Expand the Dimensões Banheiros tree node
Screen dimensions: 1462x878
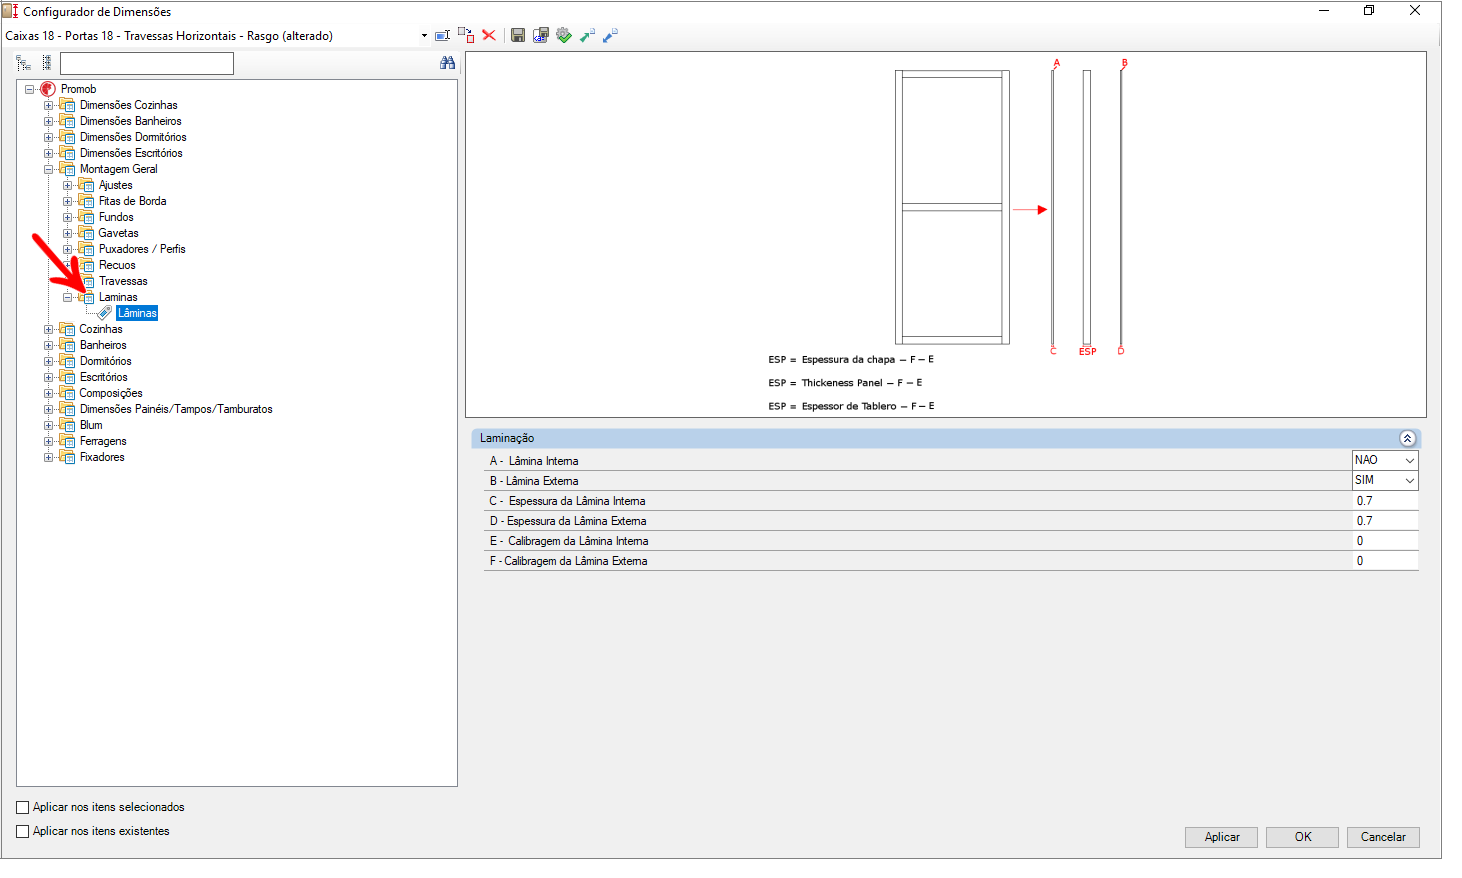[48, 121]
